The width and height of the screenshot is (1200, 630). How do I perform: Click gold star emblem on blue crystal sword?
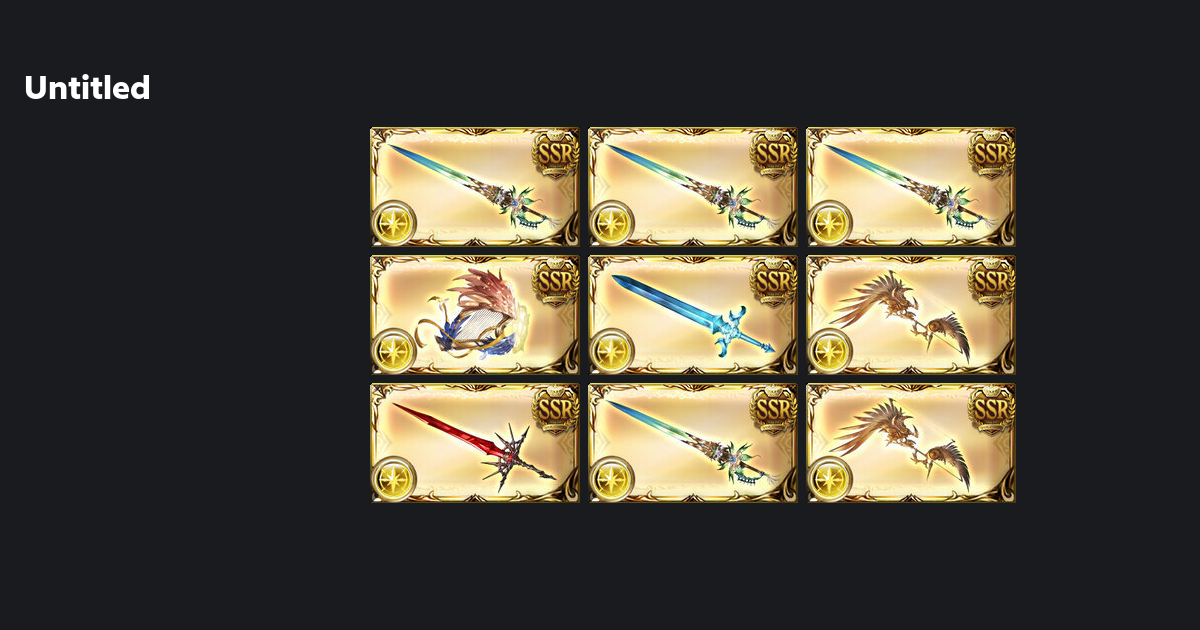612,351
